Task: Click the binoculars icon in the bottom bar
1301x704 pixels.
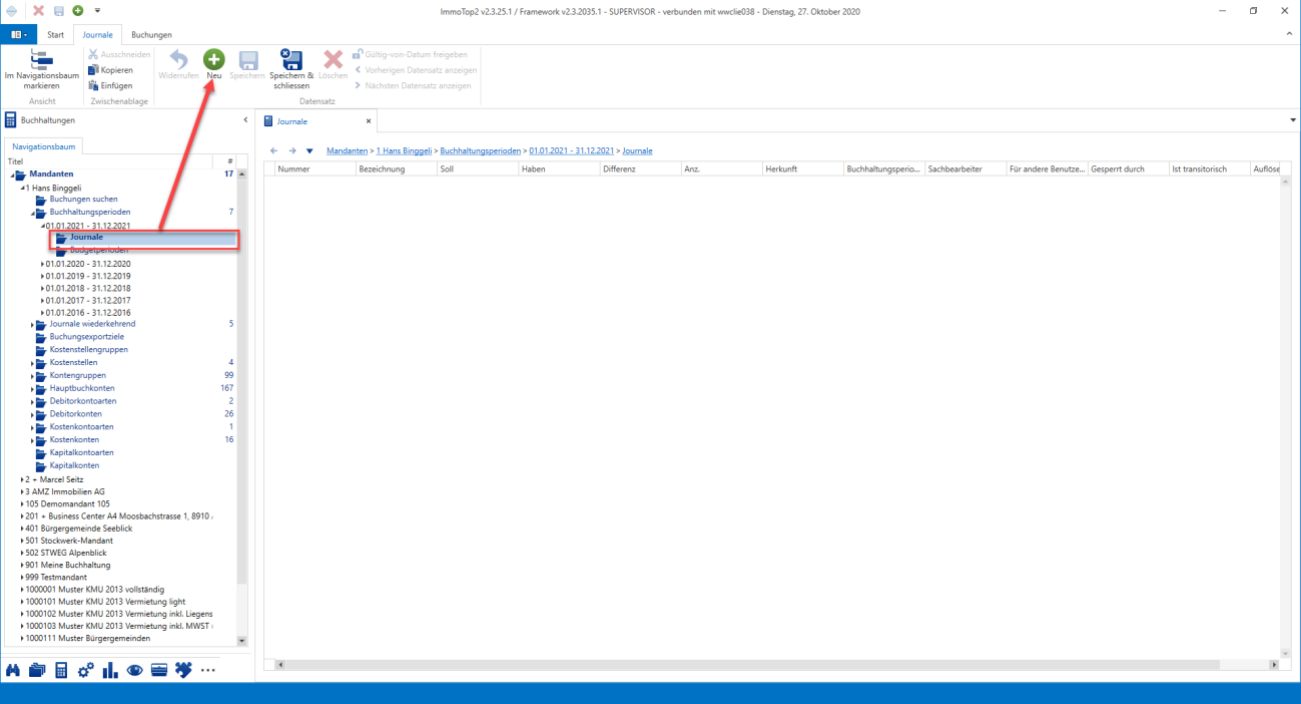Action: pyautogui.click(x=14, y=670)
